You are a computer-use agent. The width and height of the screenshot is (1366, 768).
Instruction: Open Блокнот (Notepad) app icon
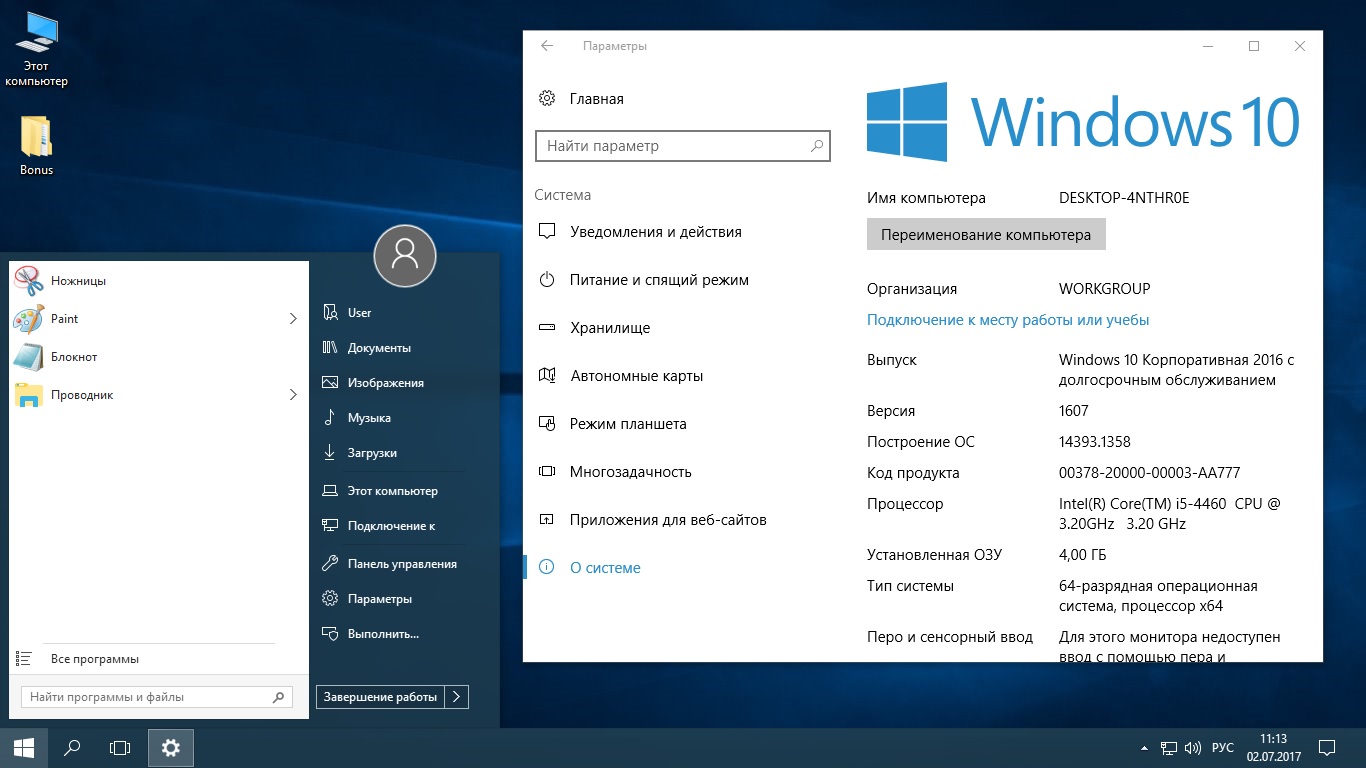coord(29,357)
